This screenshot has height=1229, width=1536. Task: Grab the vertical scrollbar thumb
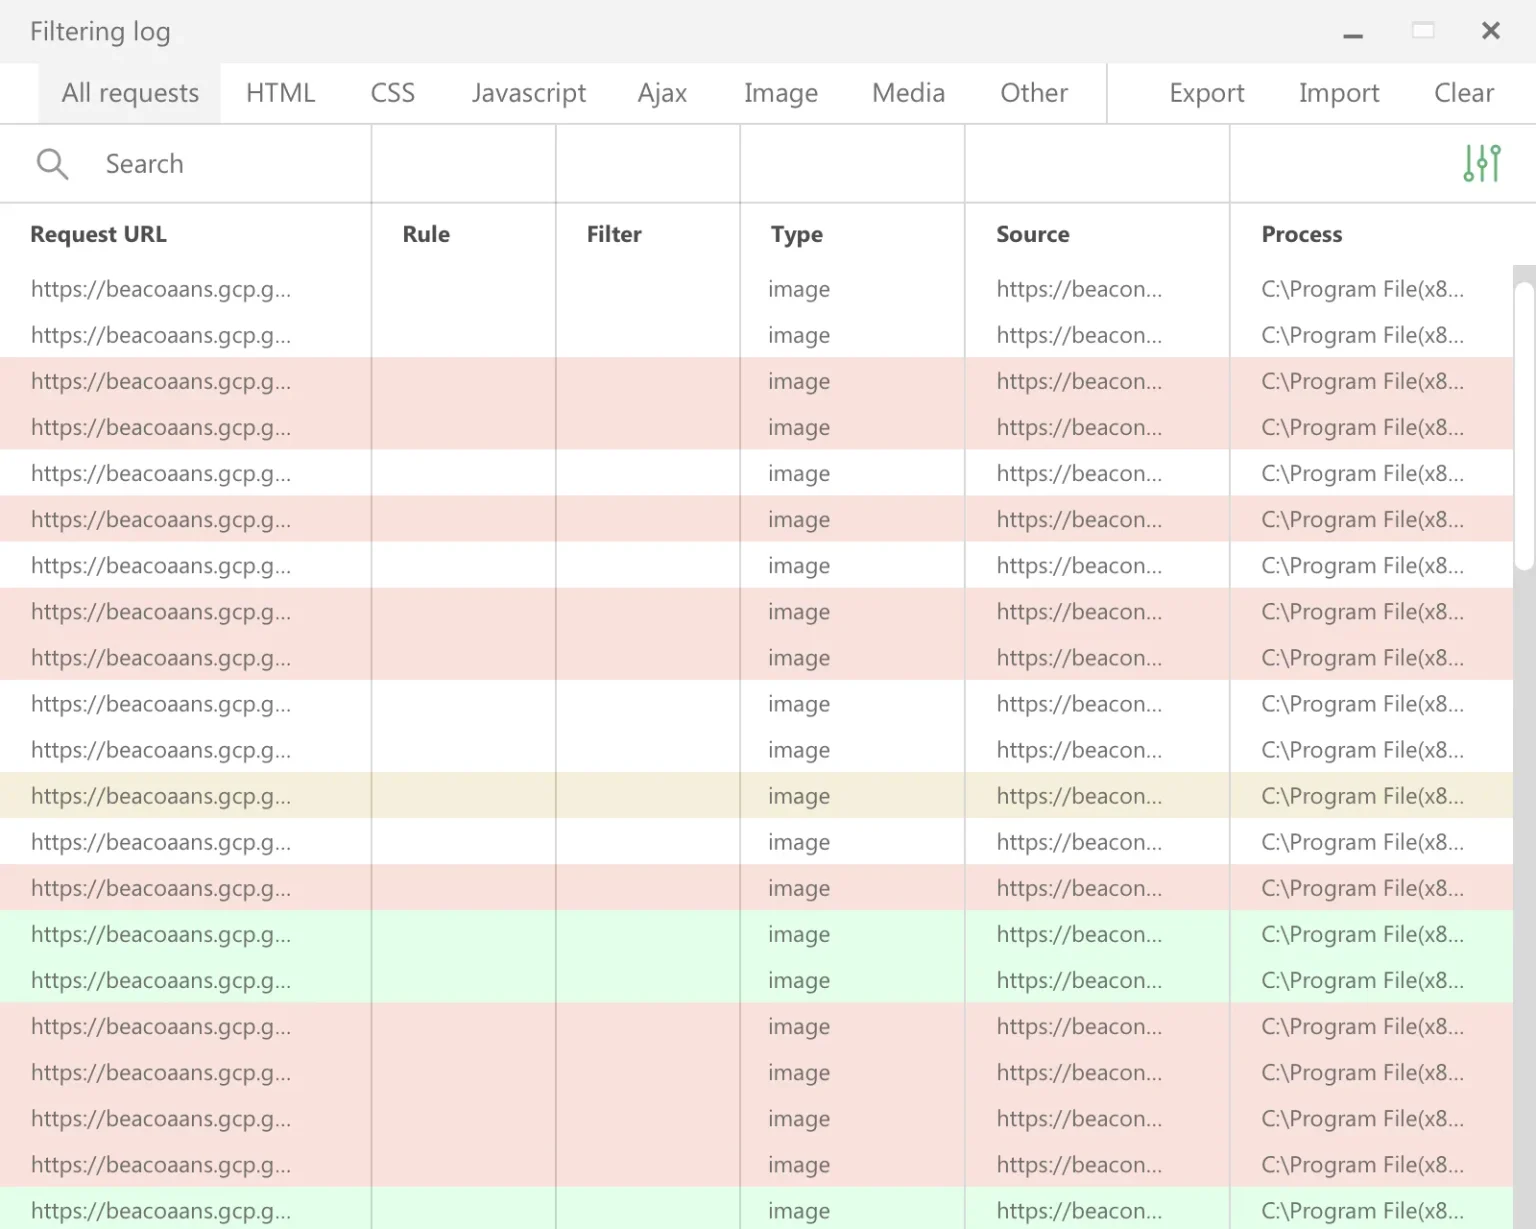1524,425
